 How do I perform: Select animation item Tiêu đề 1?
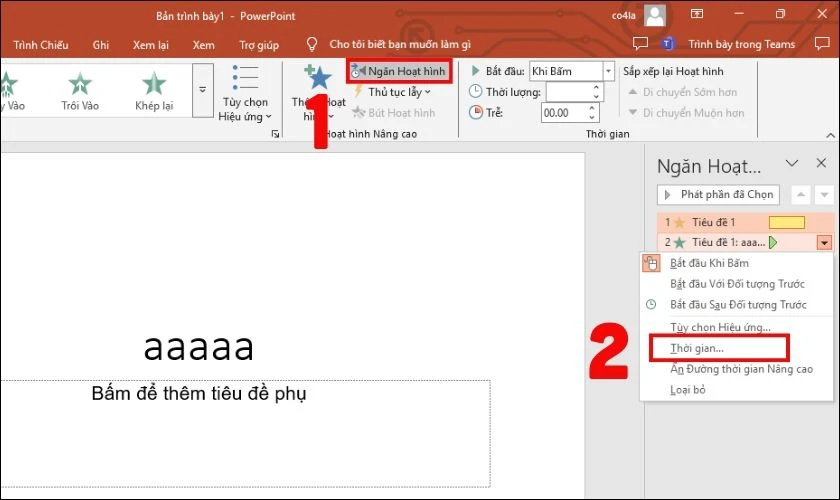point(746,222)
